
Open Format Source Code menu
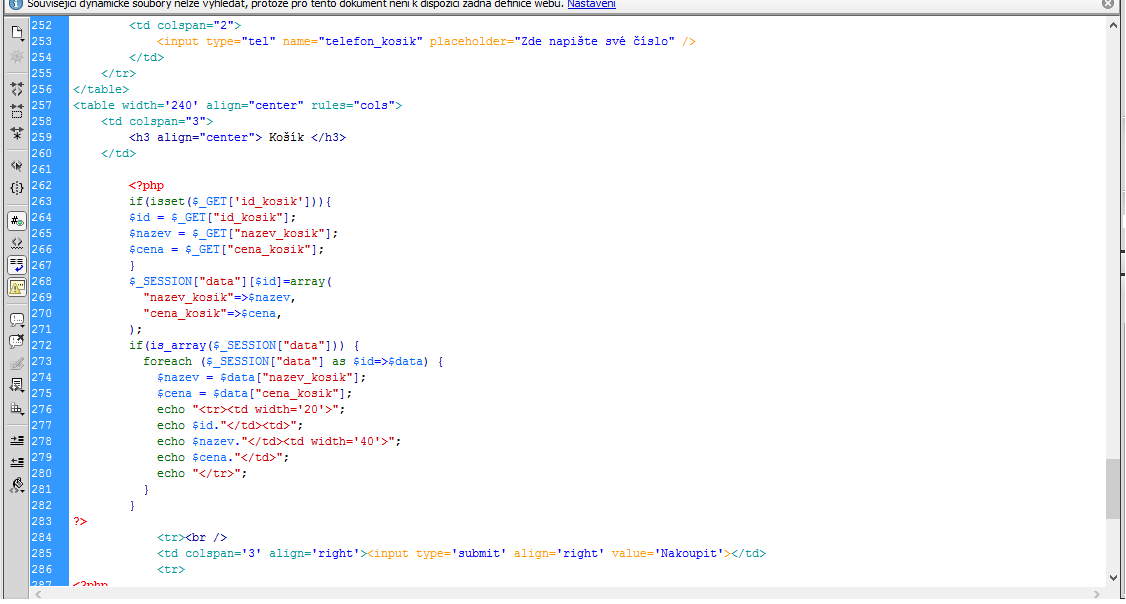pyautogui.click(x=16, y=485)
